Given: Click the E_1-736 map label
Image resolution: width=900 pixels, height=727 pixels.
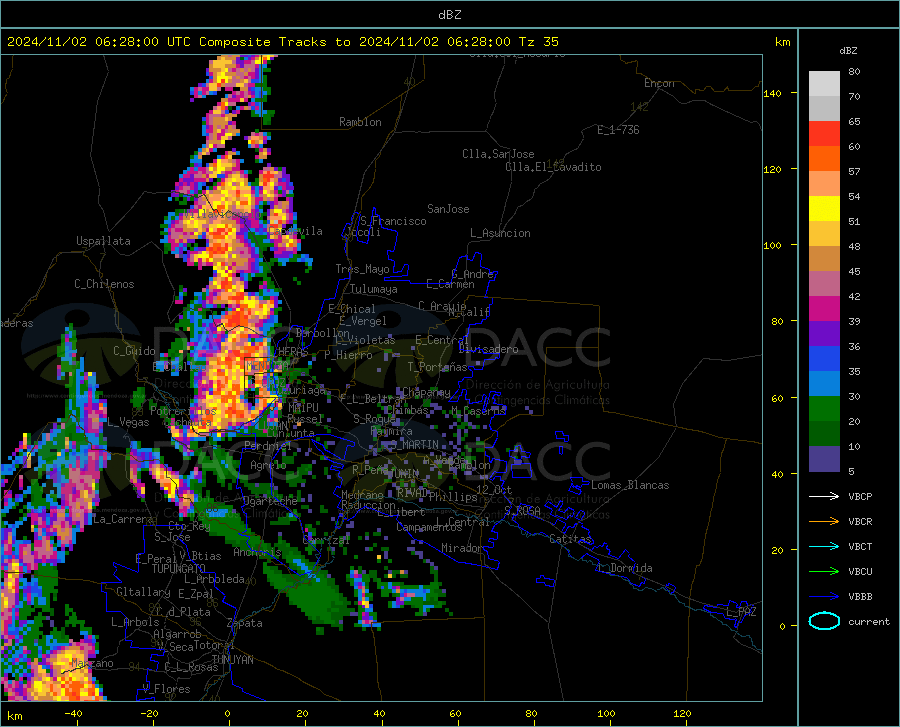Looking at the screenshot, I should pyautogui.click(x=618, y=130).
